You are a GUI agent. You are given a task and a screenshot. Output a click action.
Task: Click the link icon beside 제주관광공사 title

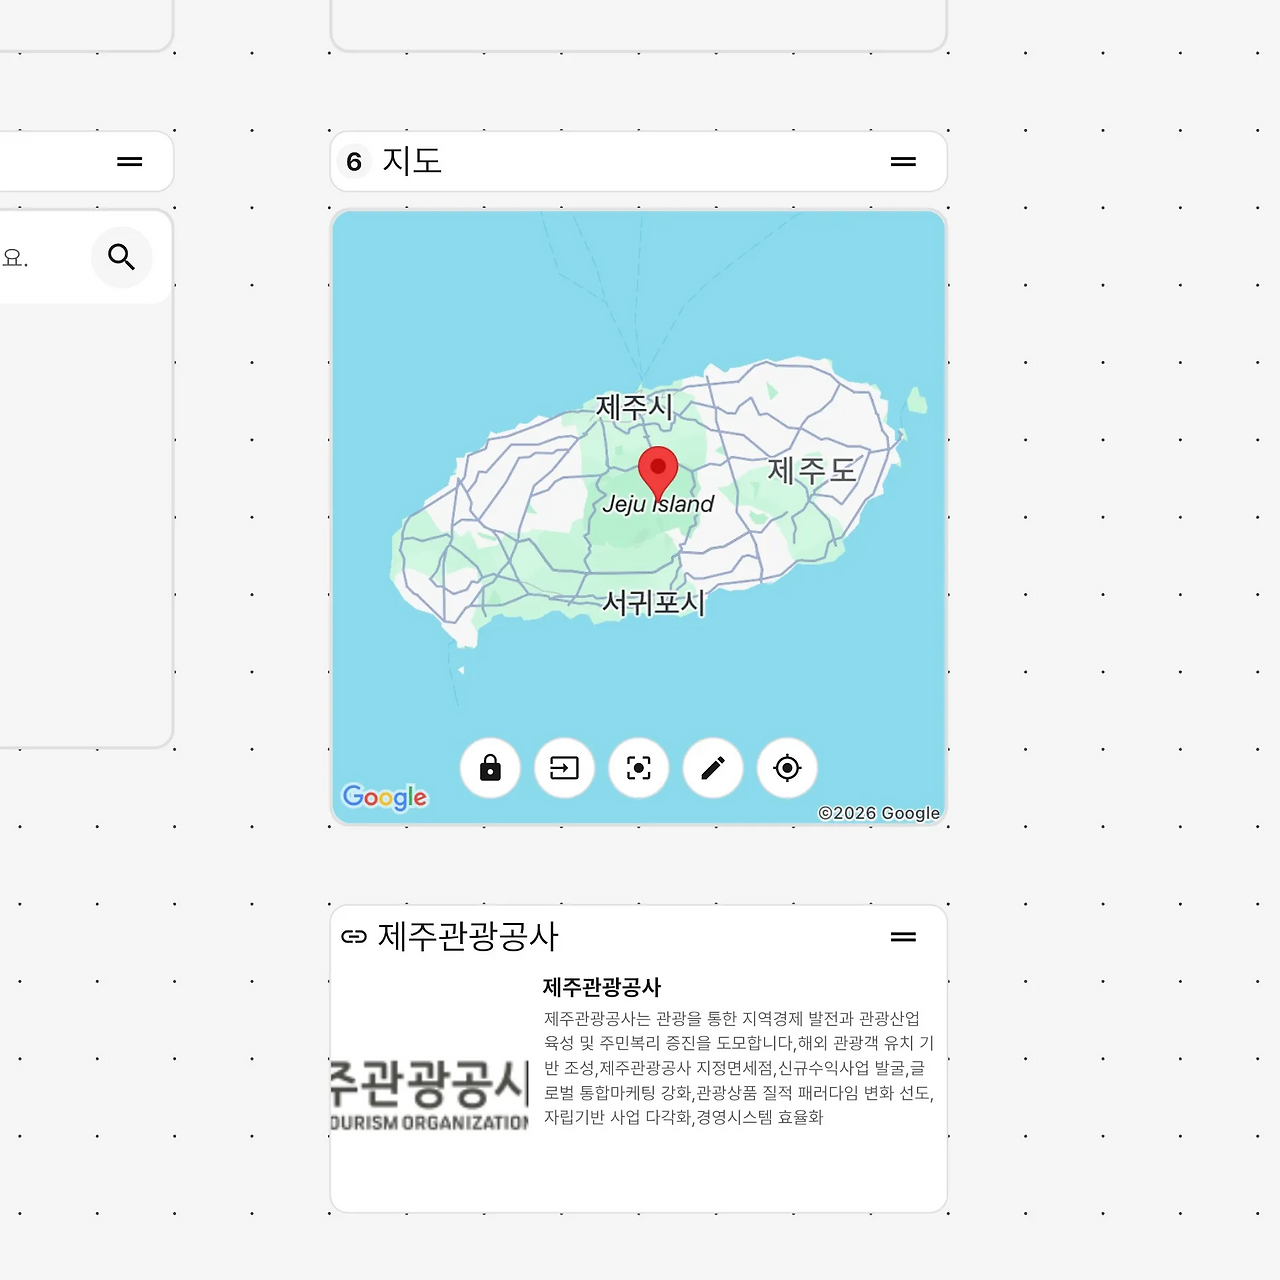coord(354,937)
